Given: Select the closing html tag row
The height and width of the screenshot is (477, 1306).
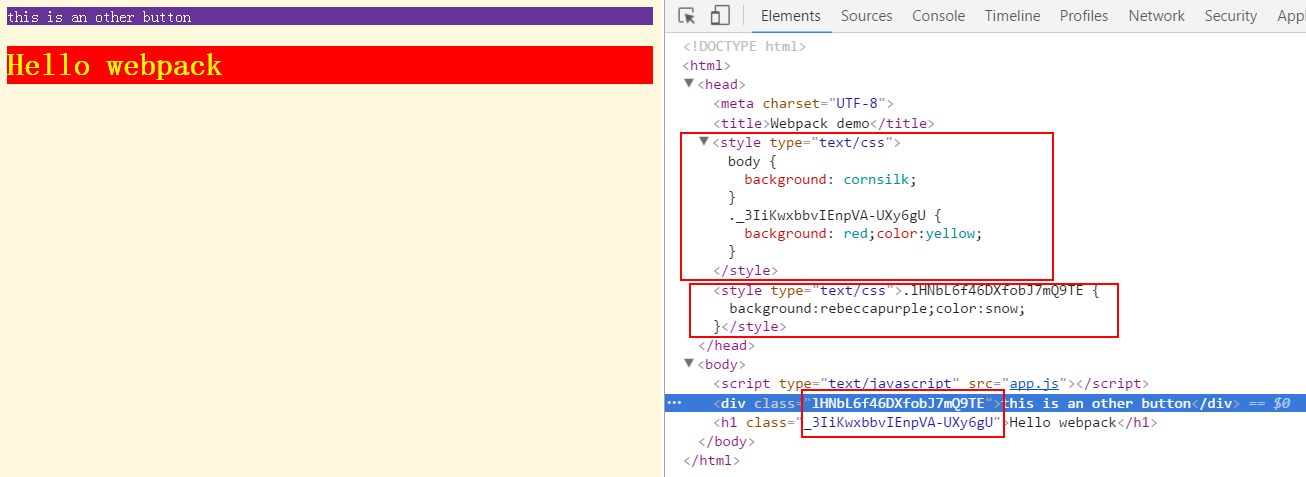Looking at the screenshot, I should tap(711, 461).
